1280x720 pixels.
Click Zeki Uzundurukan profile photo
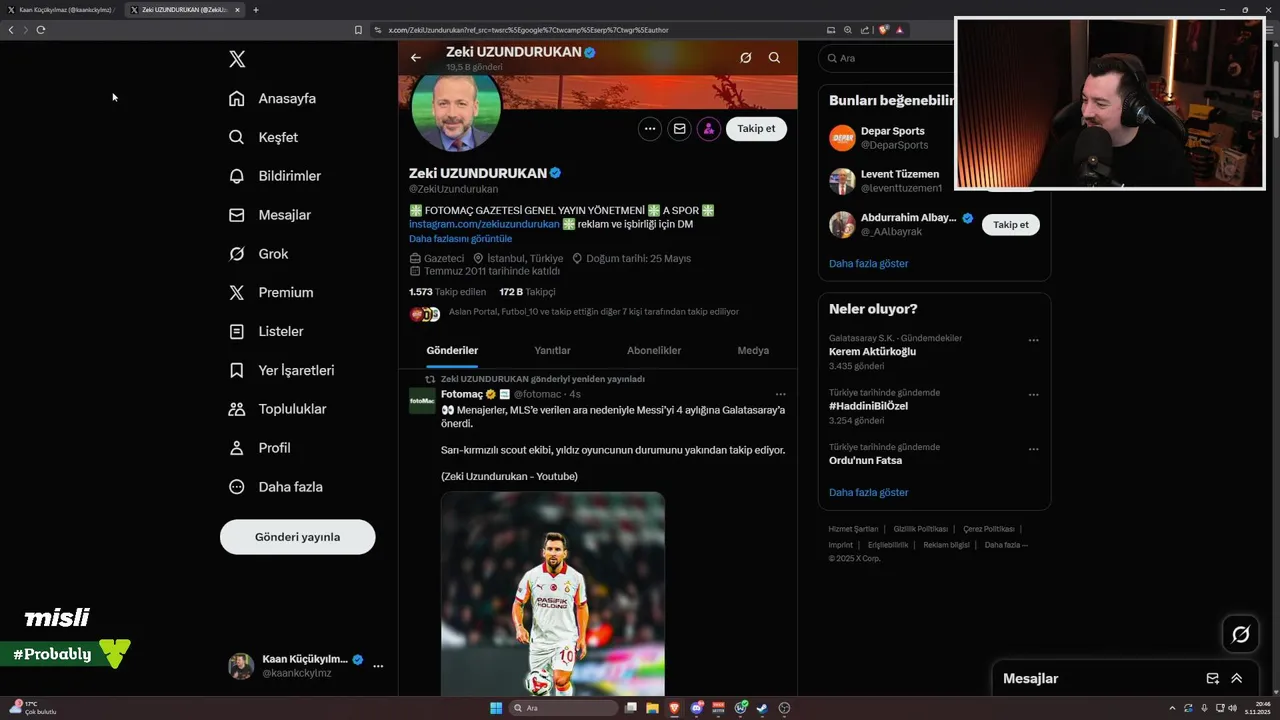click(456, 109)
